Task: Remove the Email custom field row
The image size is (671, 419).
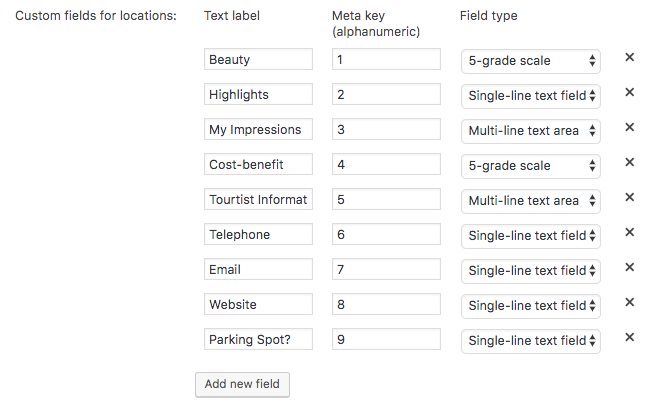Action: tap(630, 268)
